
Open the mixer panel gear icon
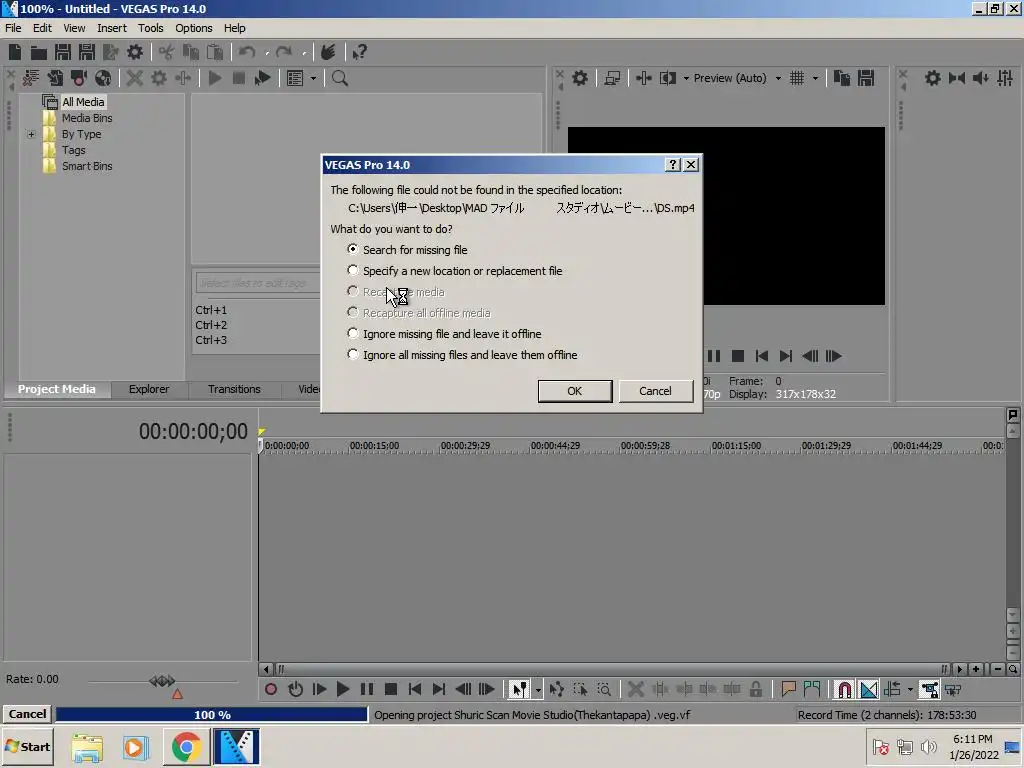coord(933,78)
